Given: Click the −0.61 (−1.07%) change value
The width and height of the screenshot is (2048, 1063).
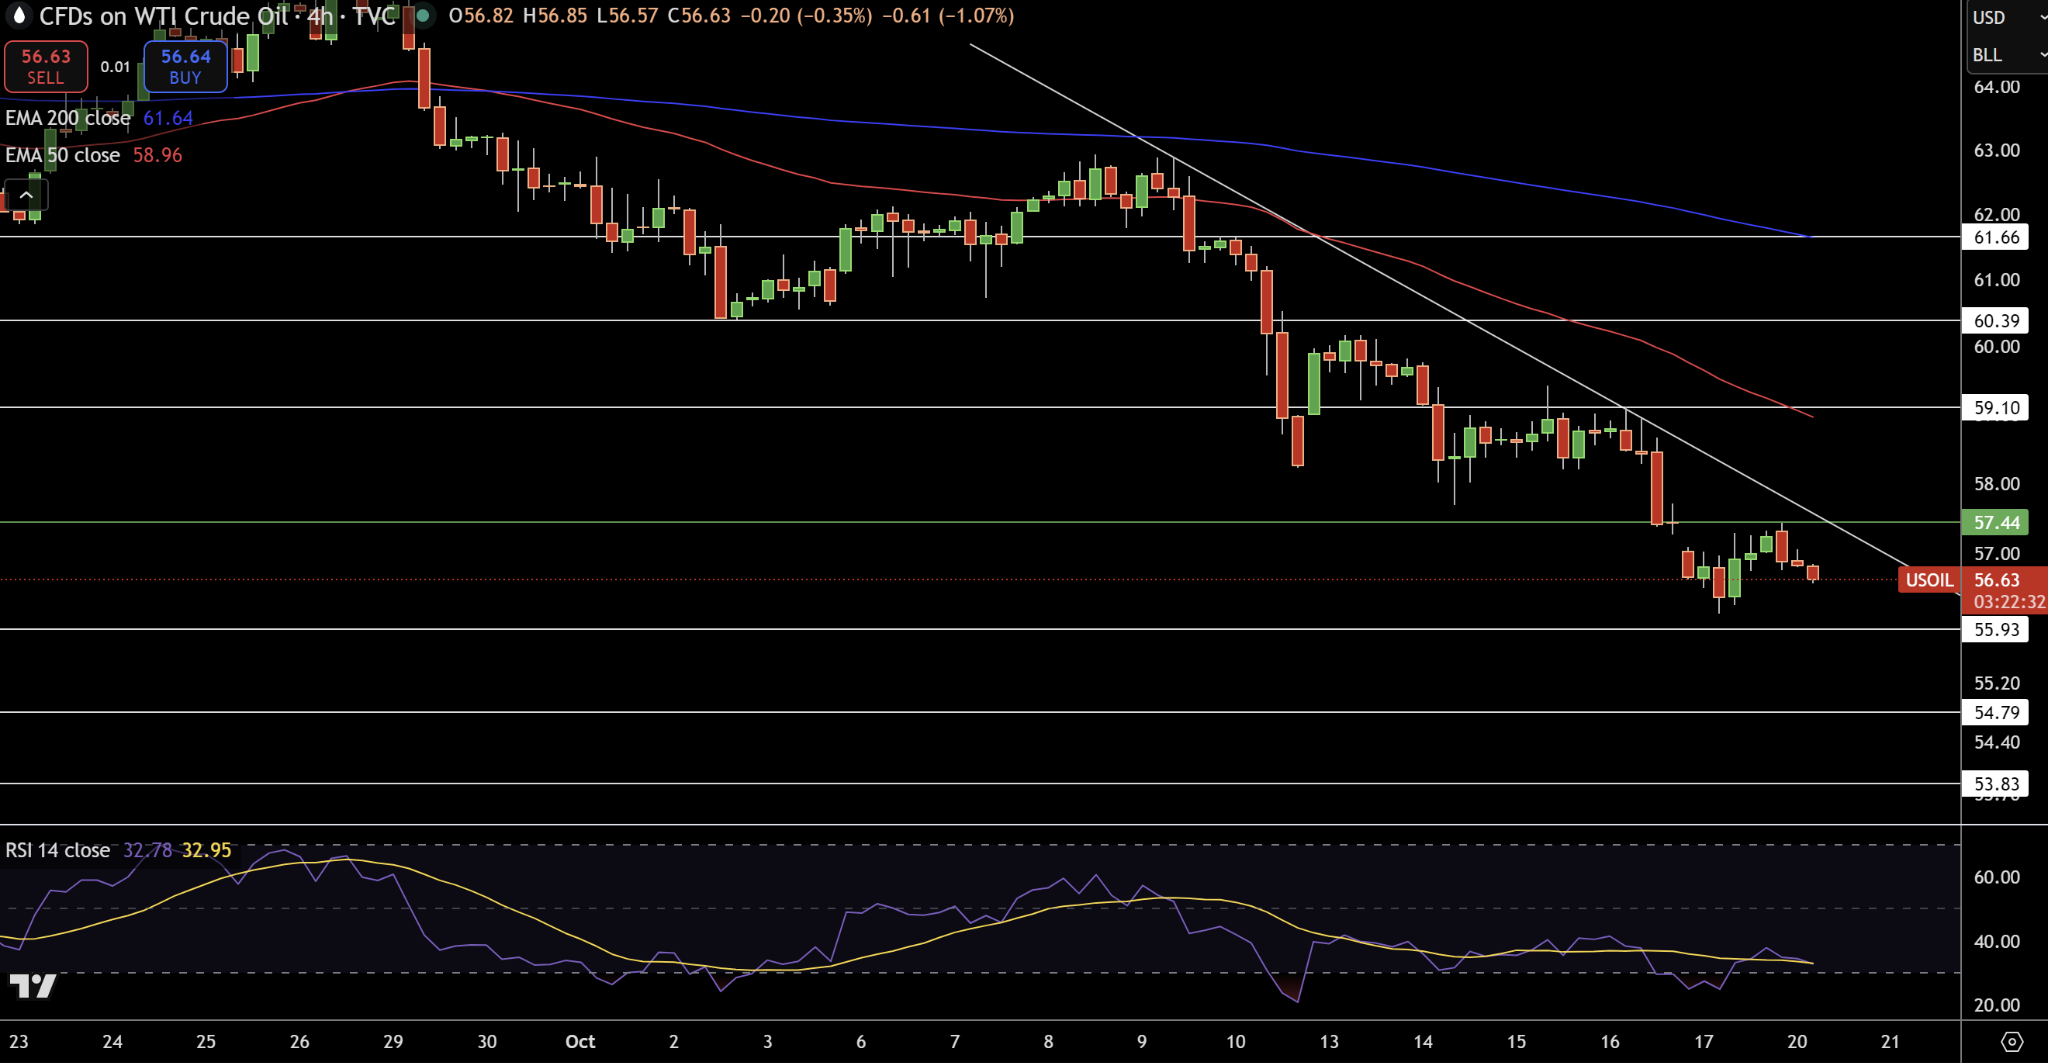Looking at the screenshot, I should pos(948,16).
